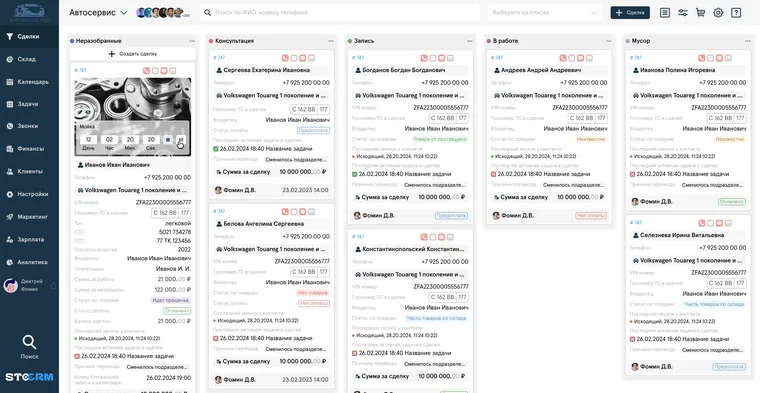Viewport: 760px width, 393px height.
Task: Open the Консультация column options menu
Action: point(331,41)
